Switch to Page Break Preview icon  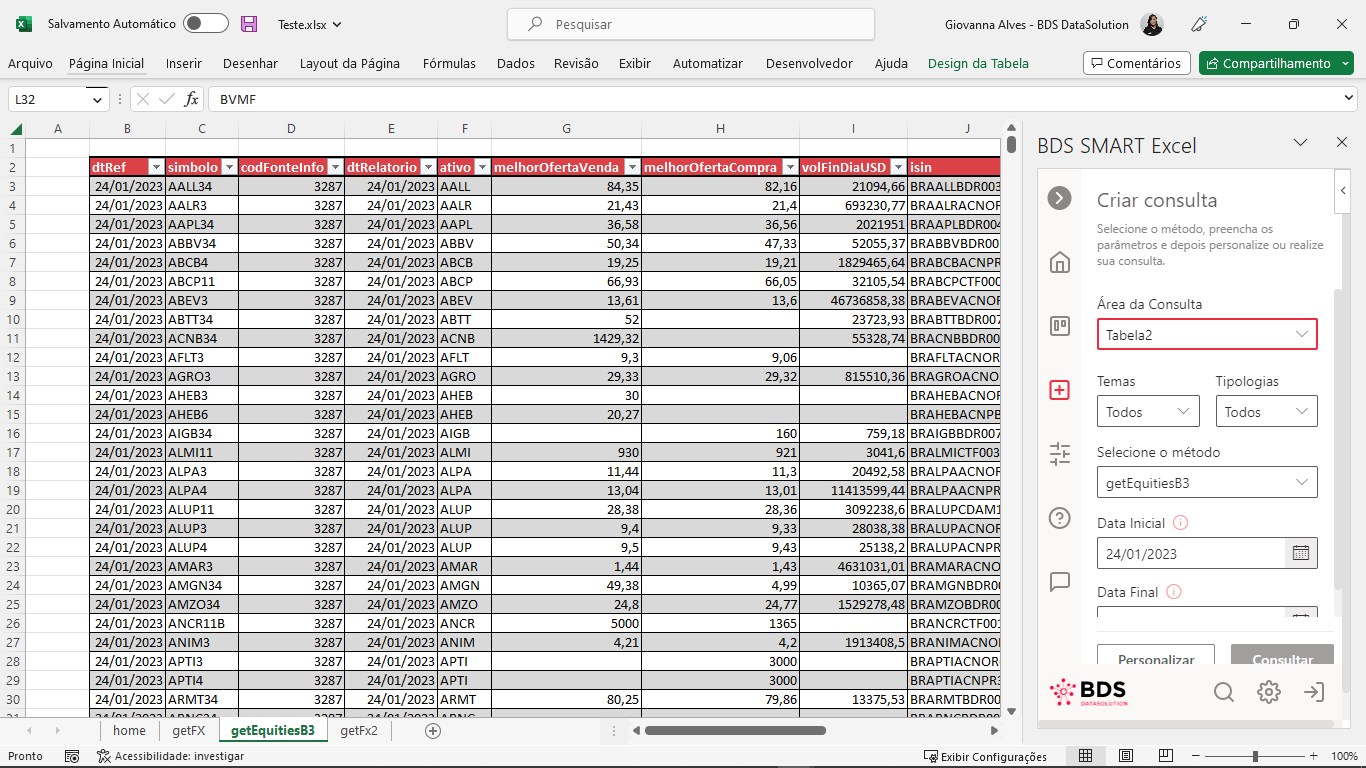coord(1165,756)
